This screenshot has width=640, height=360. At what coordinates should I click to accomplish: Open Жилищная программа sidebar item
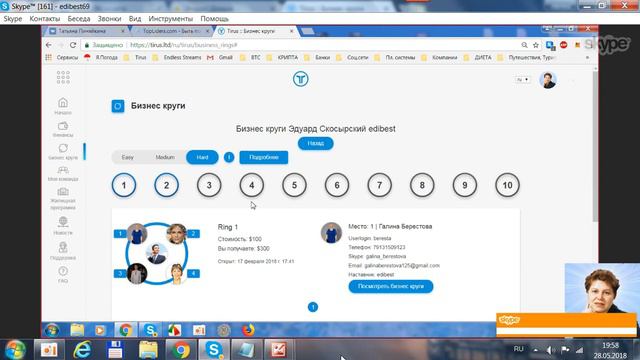[63, 199]
